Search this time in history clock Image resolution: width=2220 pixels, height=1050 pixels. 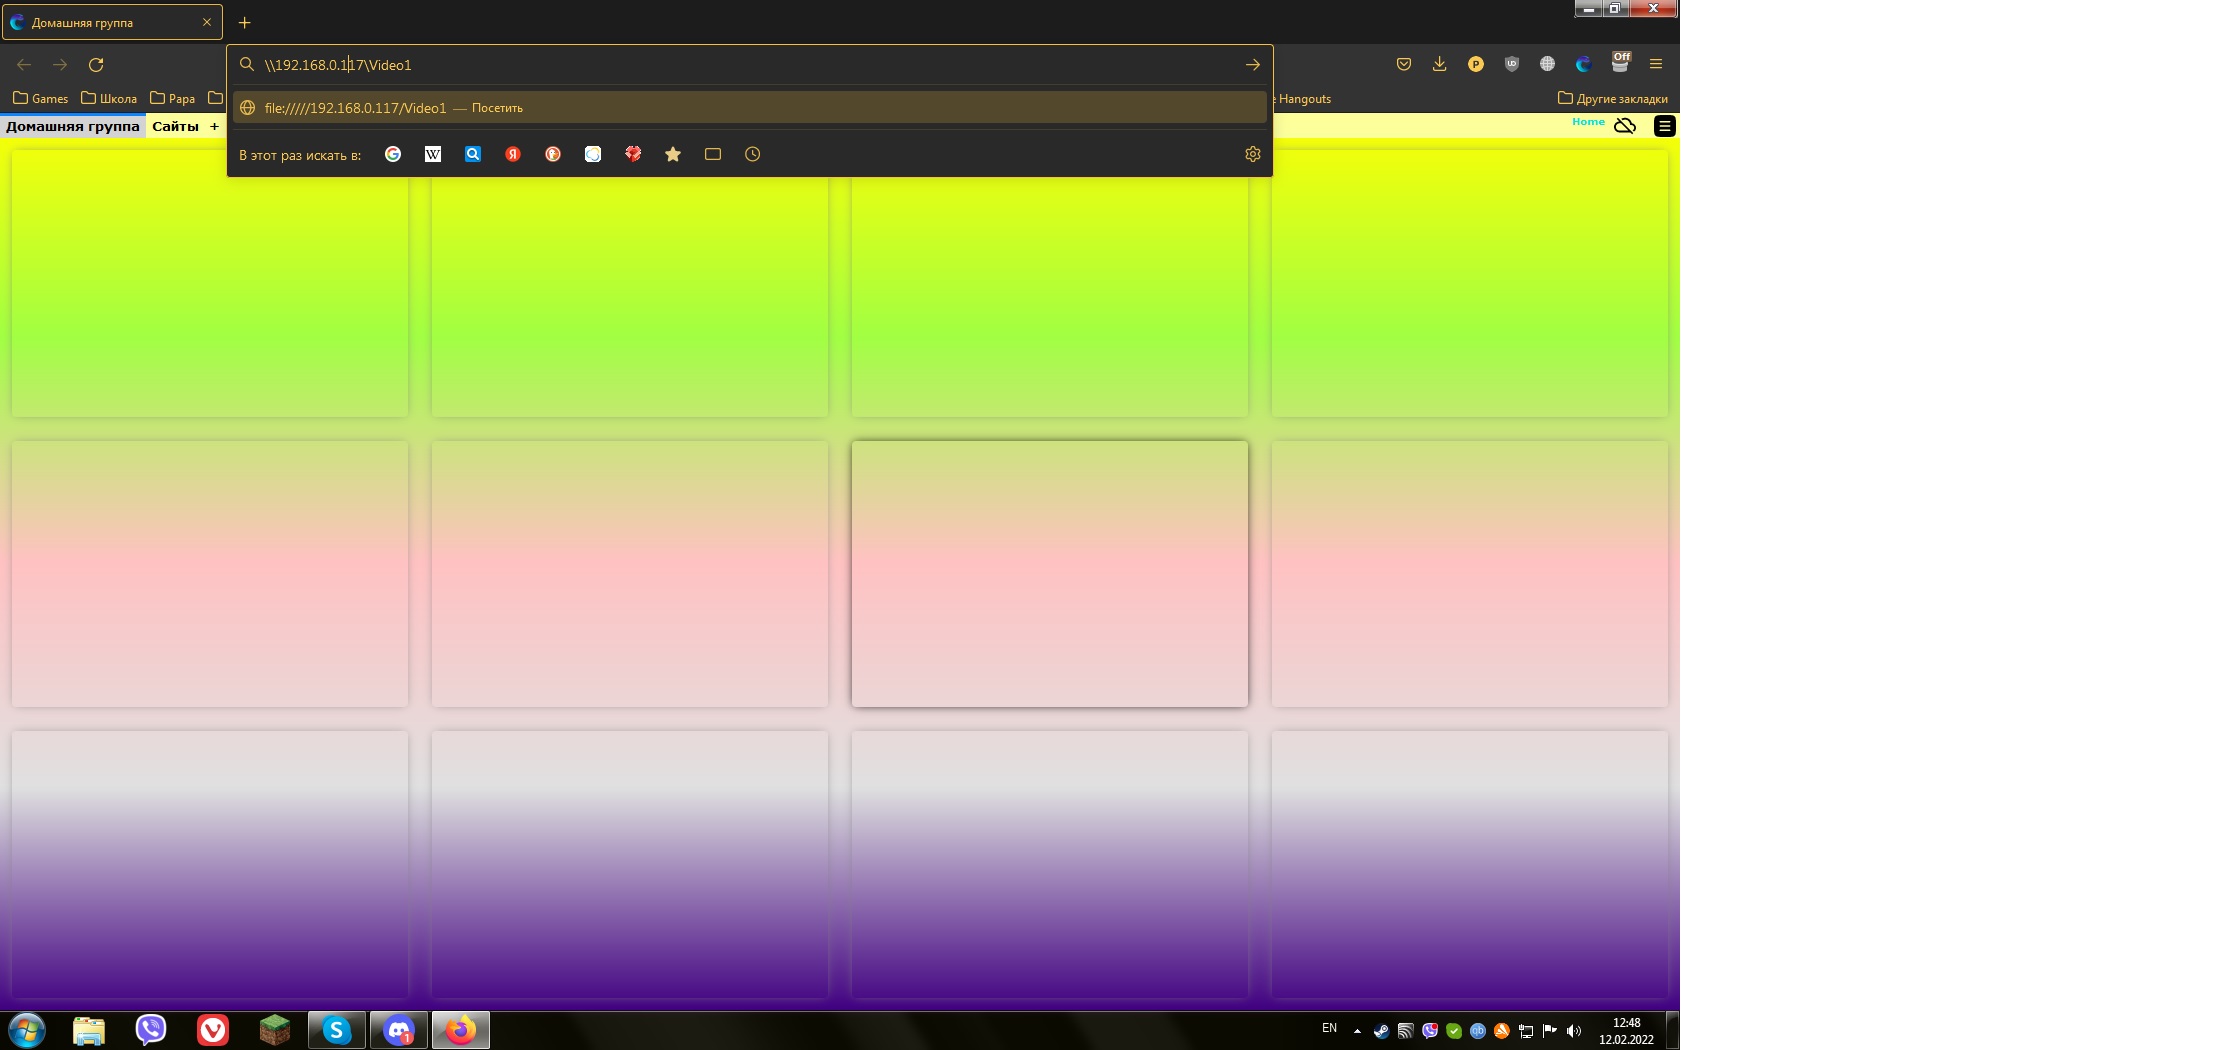(753, 154)
